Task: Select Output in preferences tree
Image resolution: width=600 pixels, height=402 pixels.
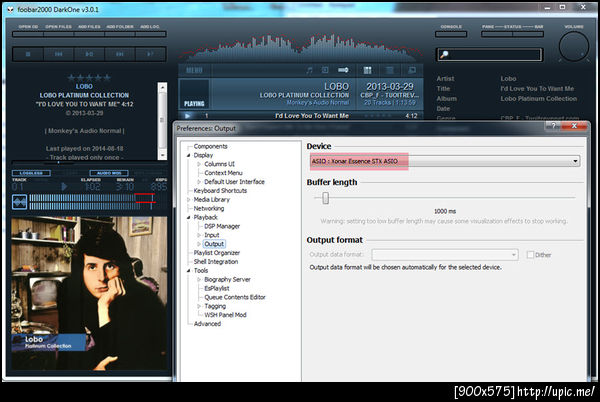Action: point(214,244)
